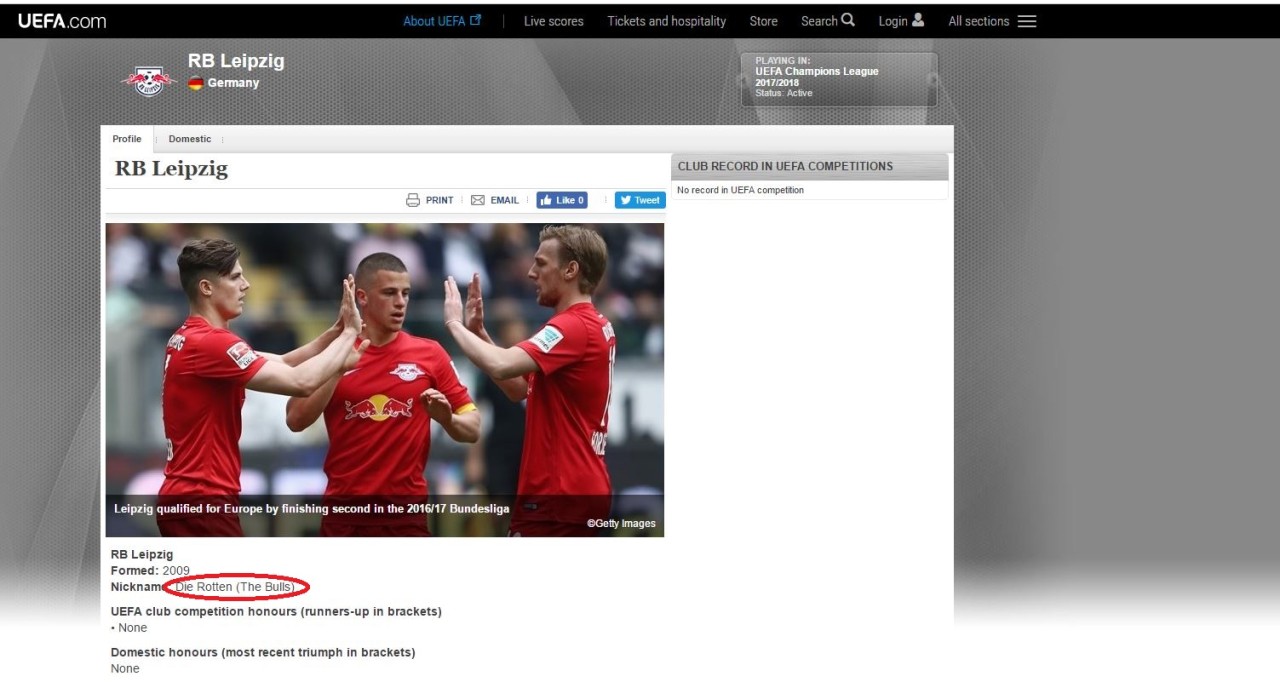Go to Live scores

pos(553,21)
